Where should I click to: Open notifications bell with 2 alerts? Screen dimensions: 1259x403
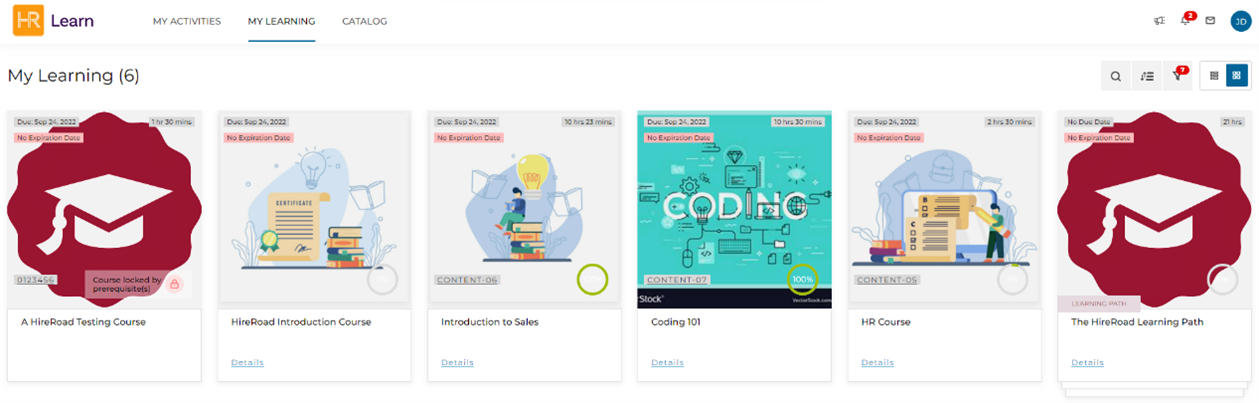point(1186,20)
